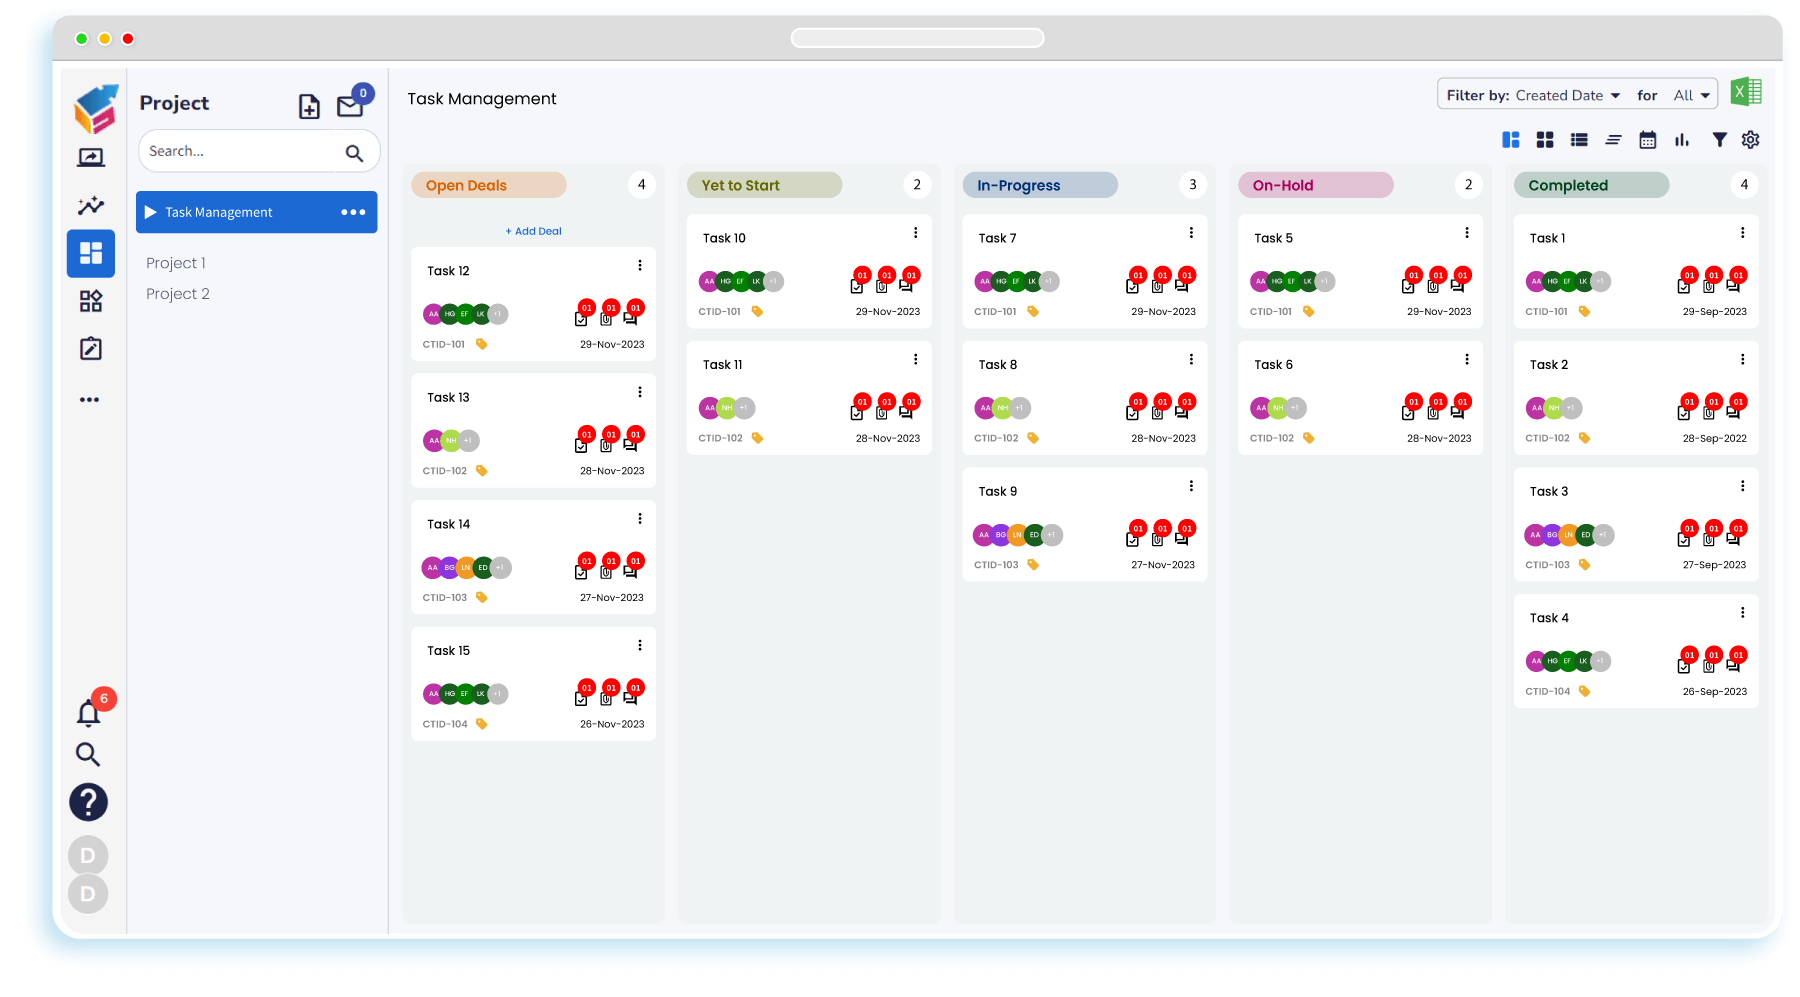Select the analytics icon in the sidebar
This screenshot has width=1800, height=997.
(x=90, y=206)
